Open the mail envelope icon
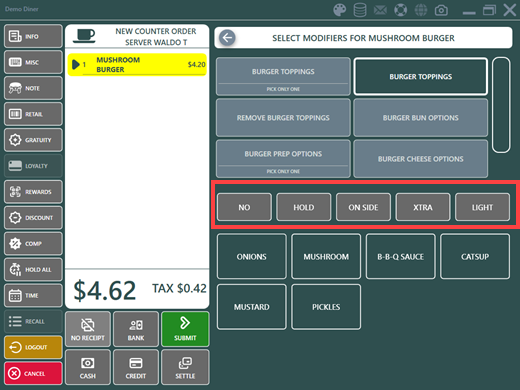 [x=380, y=10]
